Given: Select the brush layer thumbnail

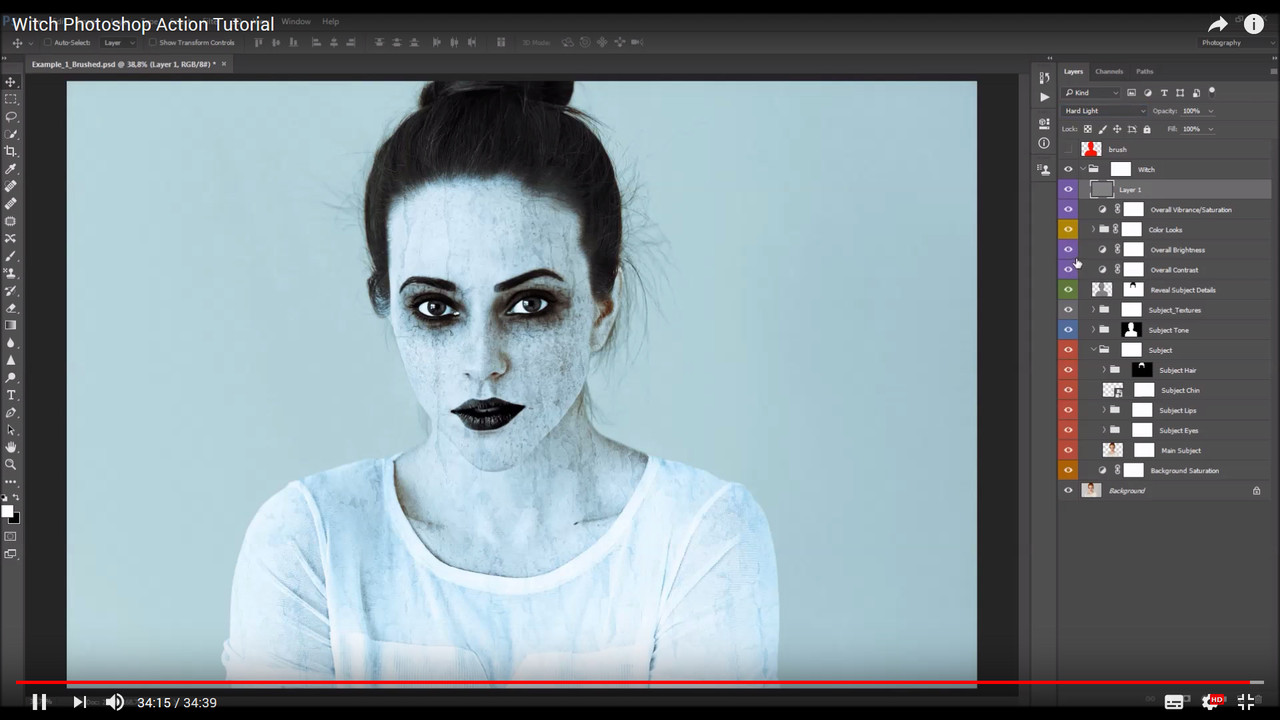Looking at the screenshot, I should point(1091,149).
